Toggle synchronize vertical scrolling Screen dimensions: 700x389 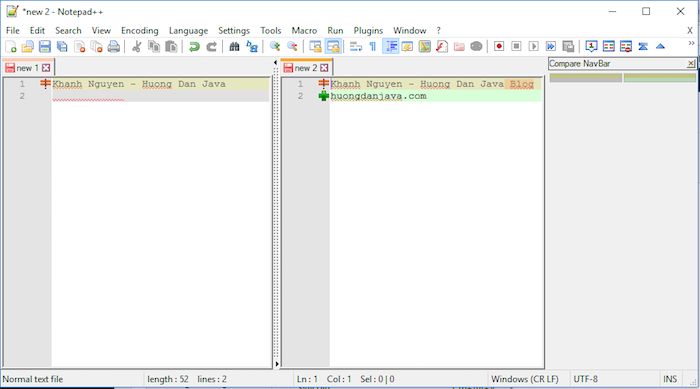pyautogui.click(x=316, y=46)
